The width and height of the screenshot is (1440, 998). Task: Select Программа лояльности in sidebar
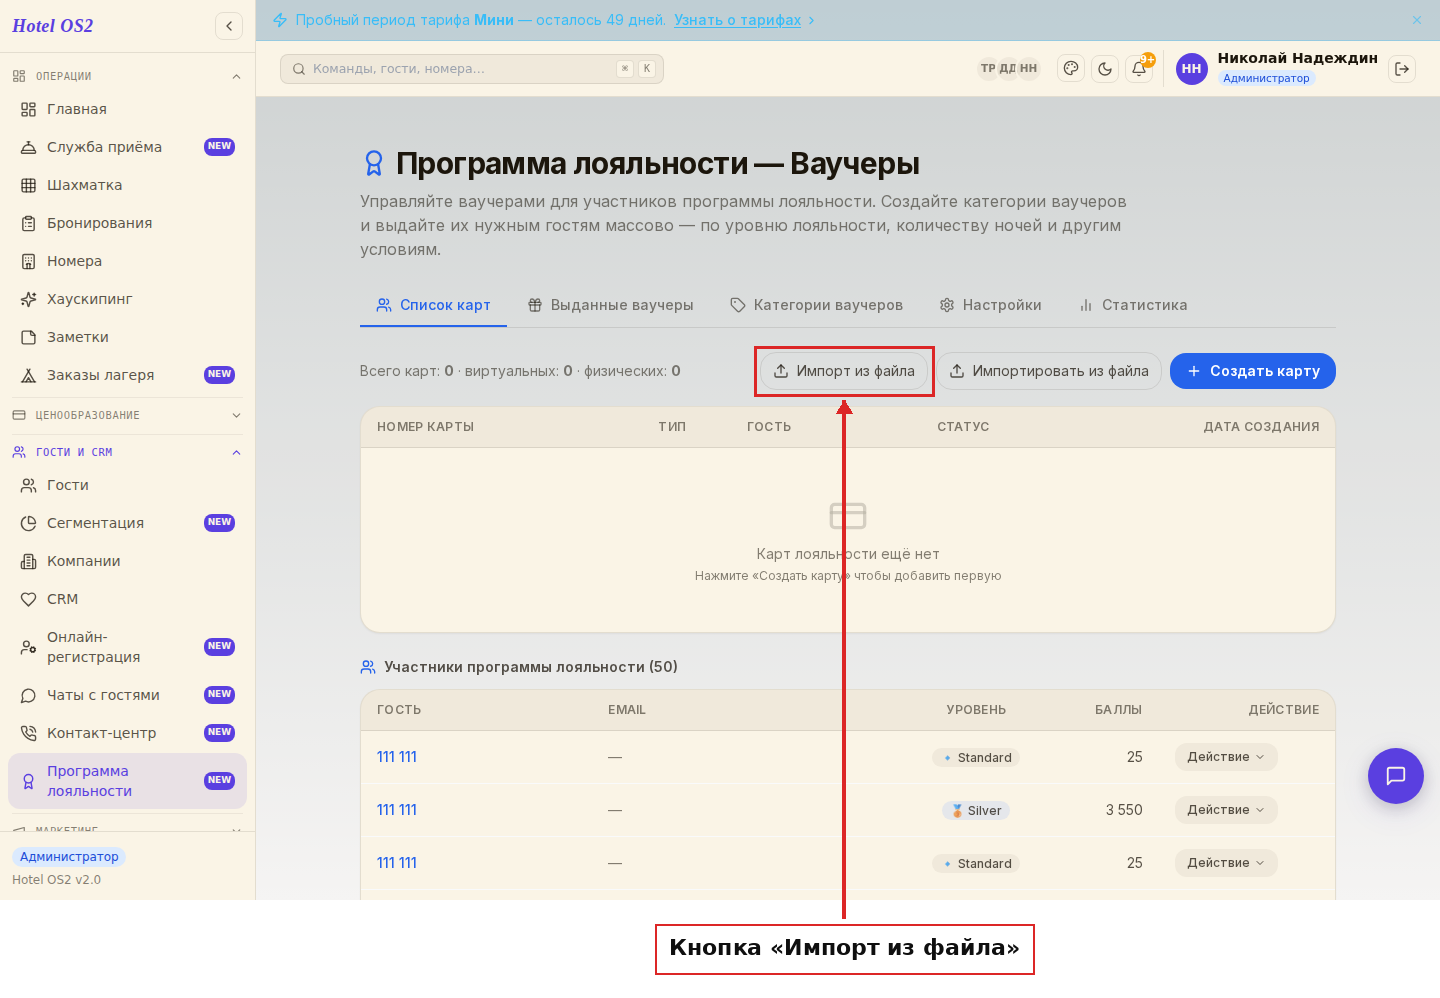127,781
